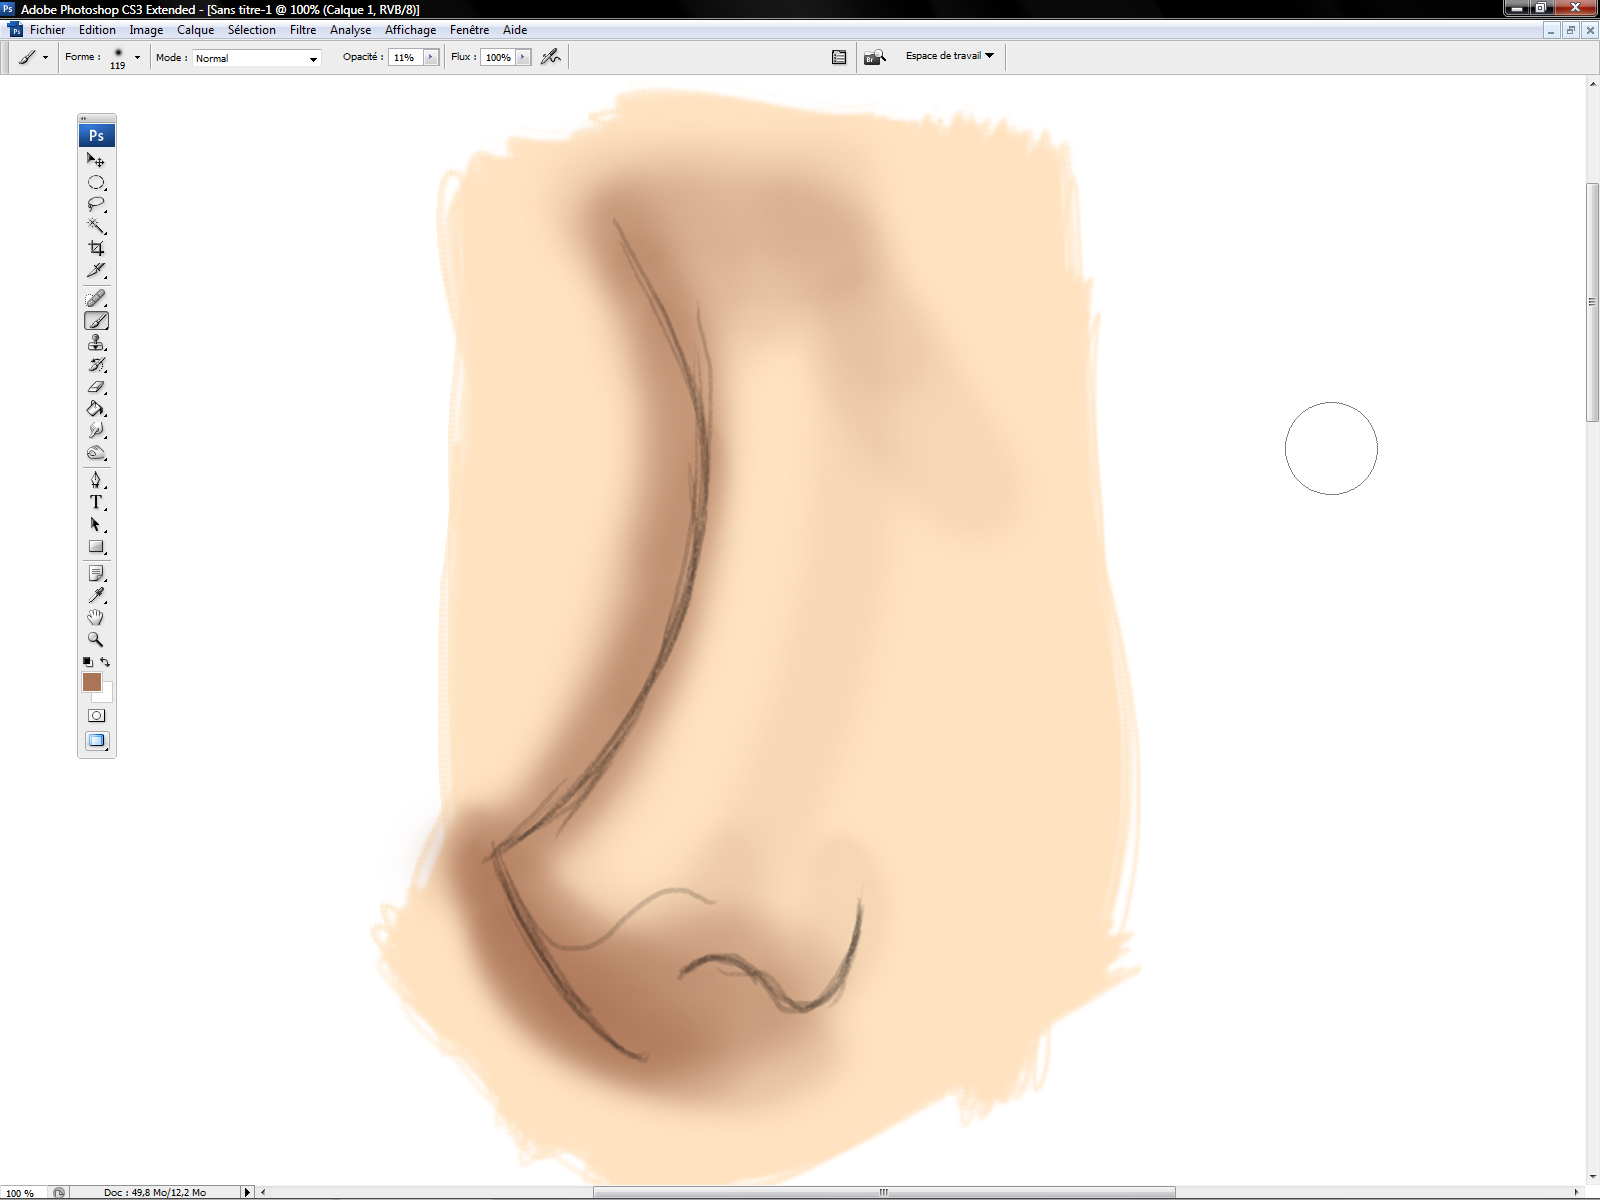
Task: Select the Paint Bucket tool
Action: click(96, 409)
